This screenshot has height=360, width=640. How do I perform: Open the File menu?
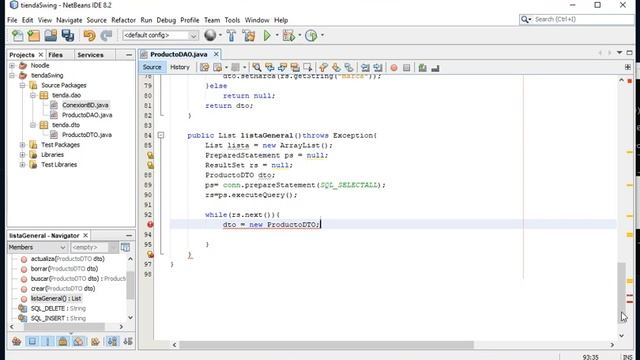12,20
